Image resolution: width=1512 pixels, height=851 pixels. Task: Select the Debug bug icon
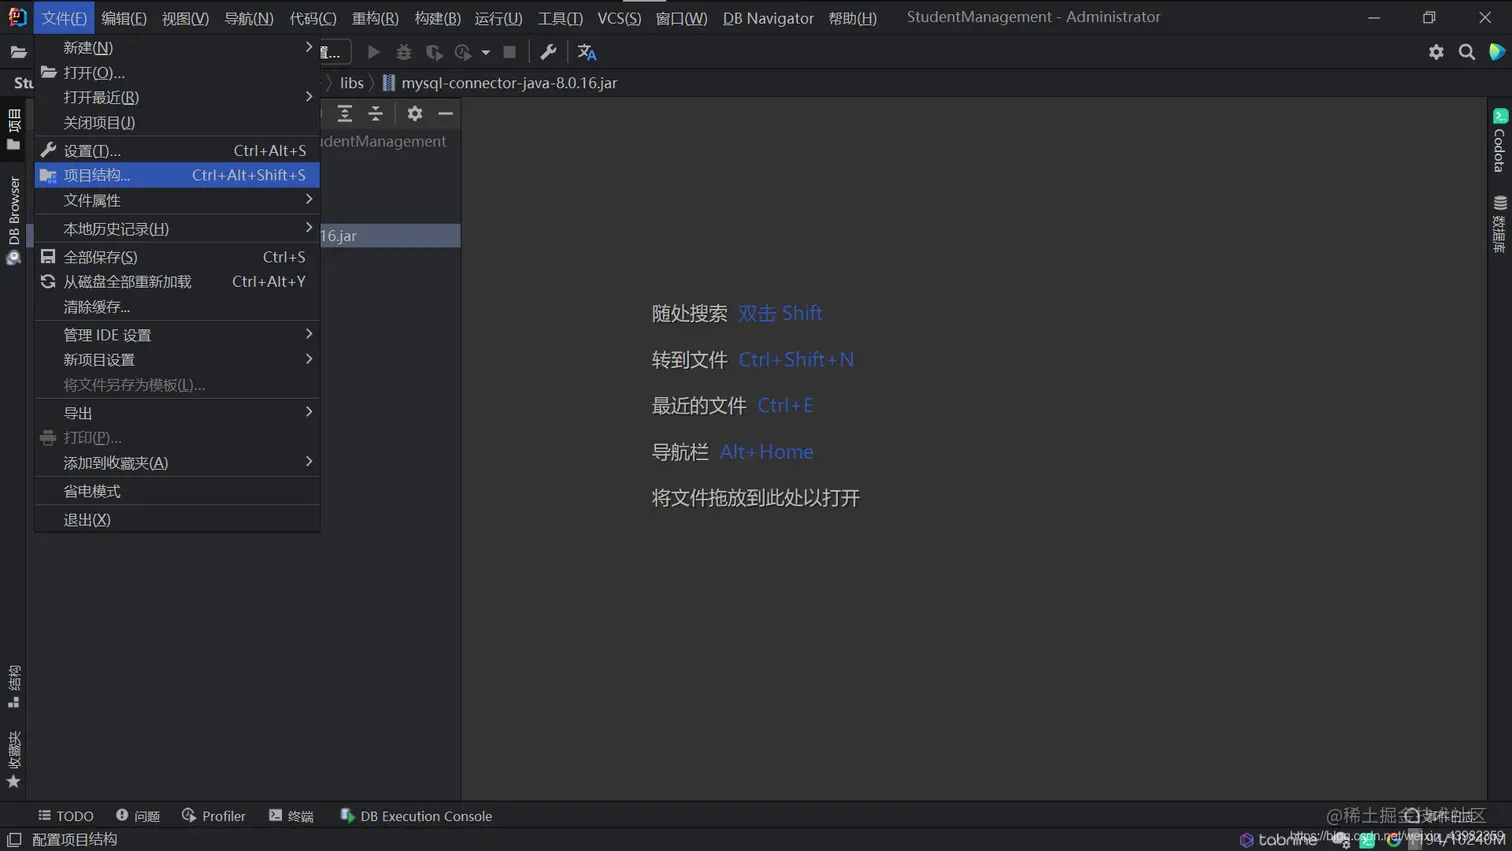(404, 52)
